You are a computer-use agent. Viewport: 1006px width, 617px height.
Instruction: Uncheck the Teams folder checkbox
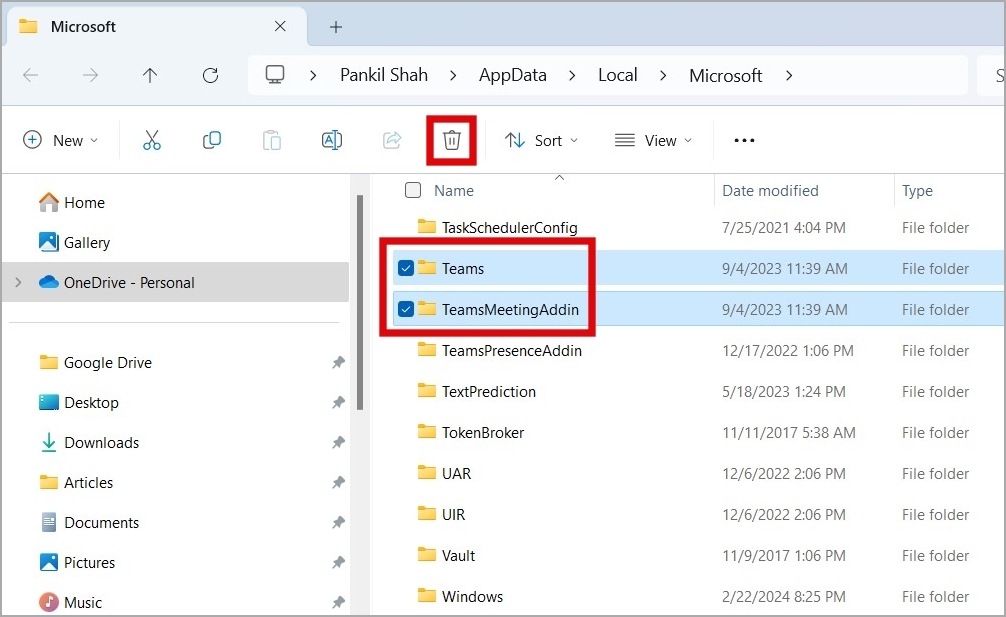(x=405, y=268)
